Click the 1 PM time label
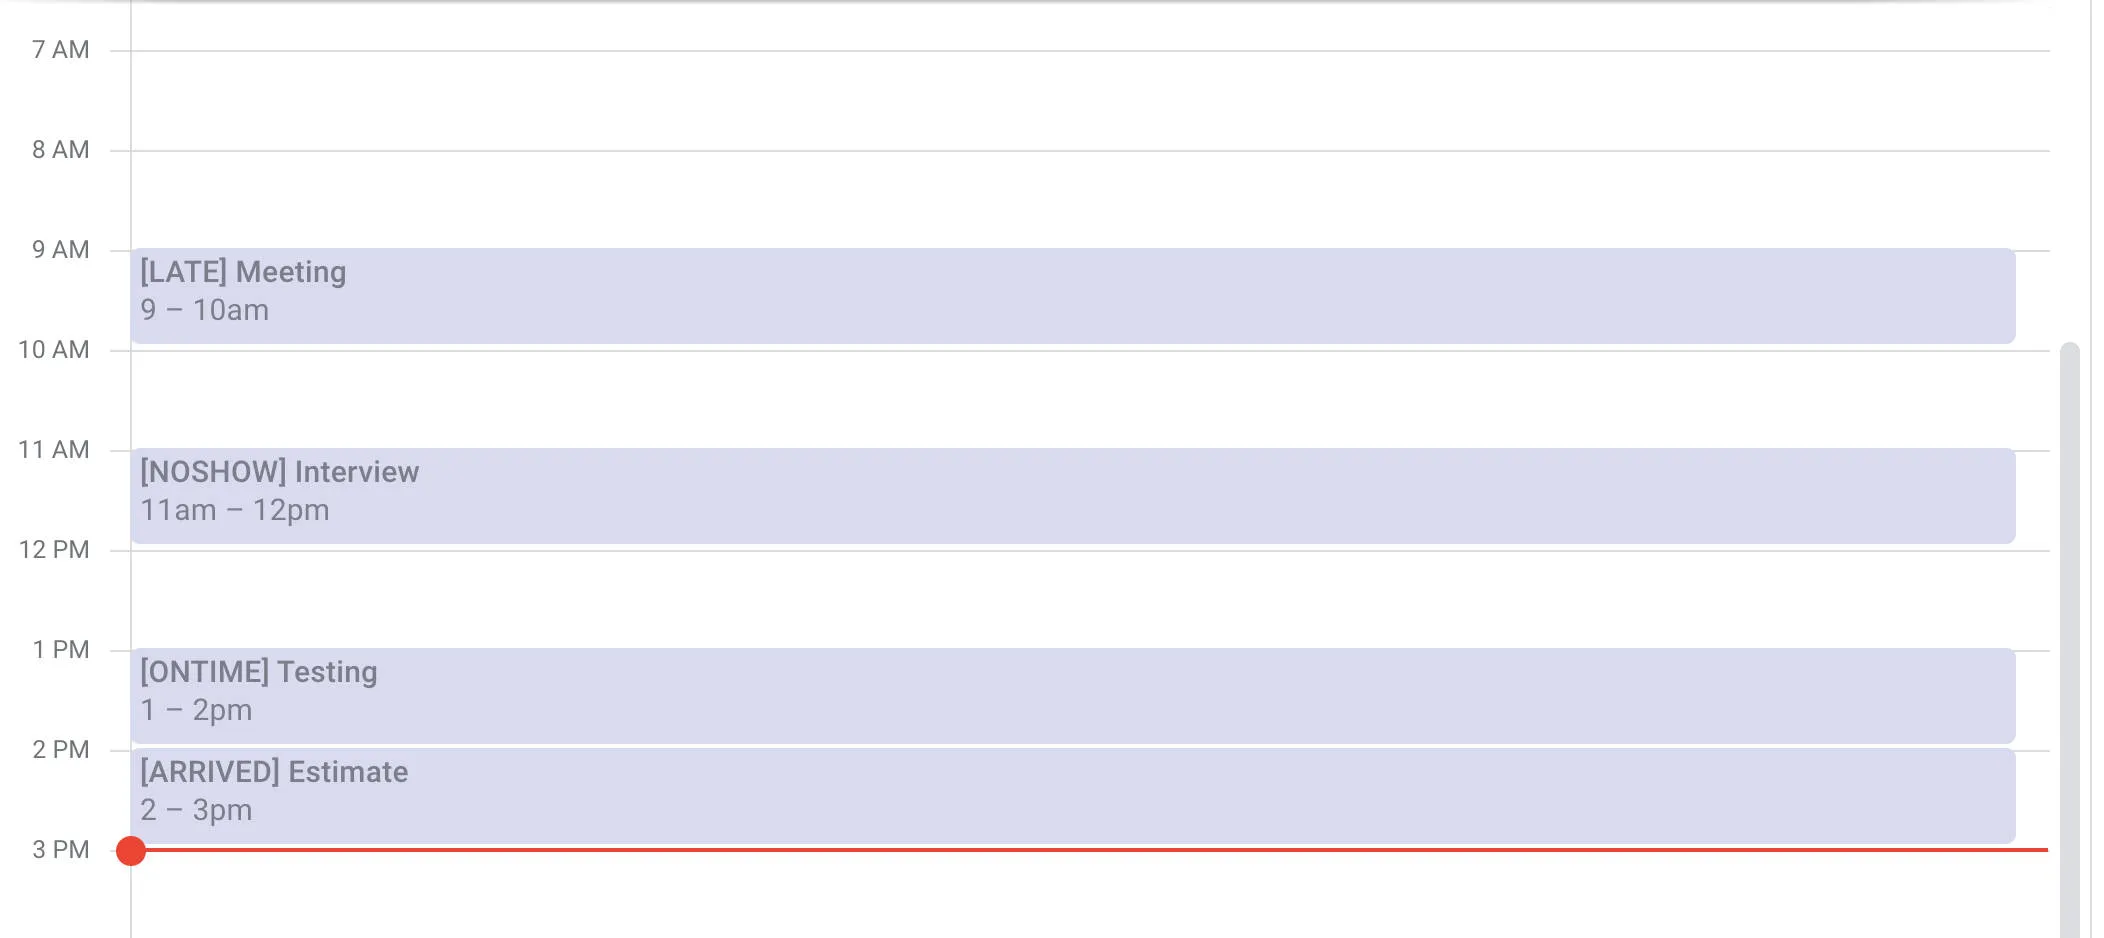The image size is (2104, 938). (58, 649)
